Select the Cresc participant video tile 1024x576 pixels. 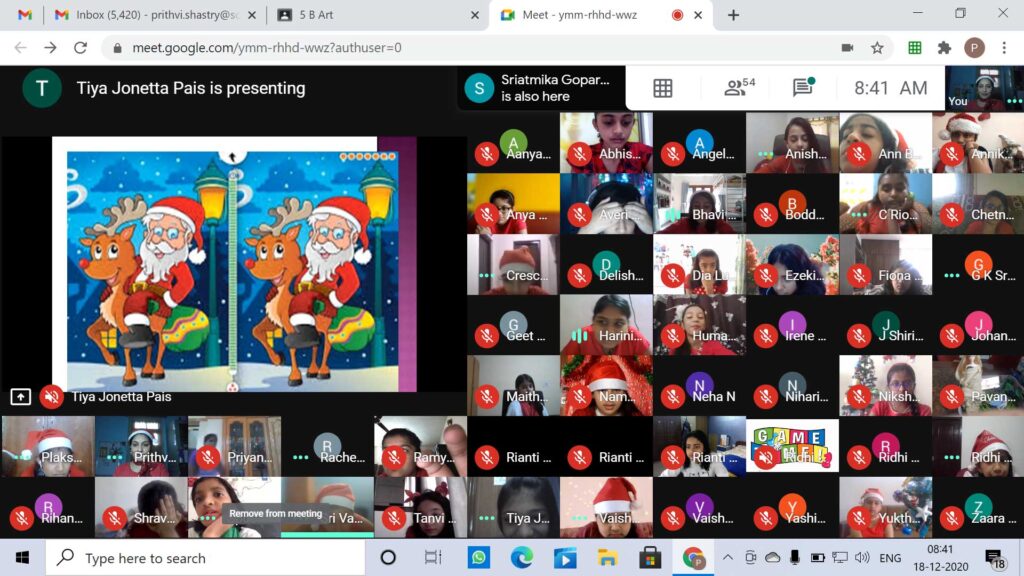click(x=513, y=264)
